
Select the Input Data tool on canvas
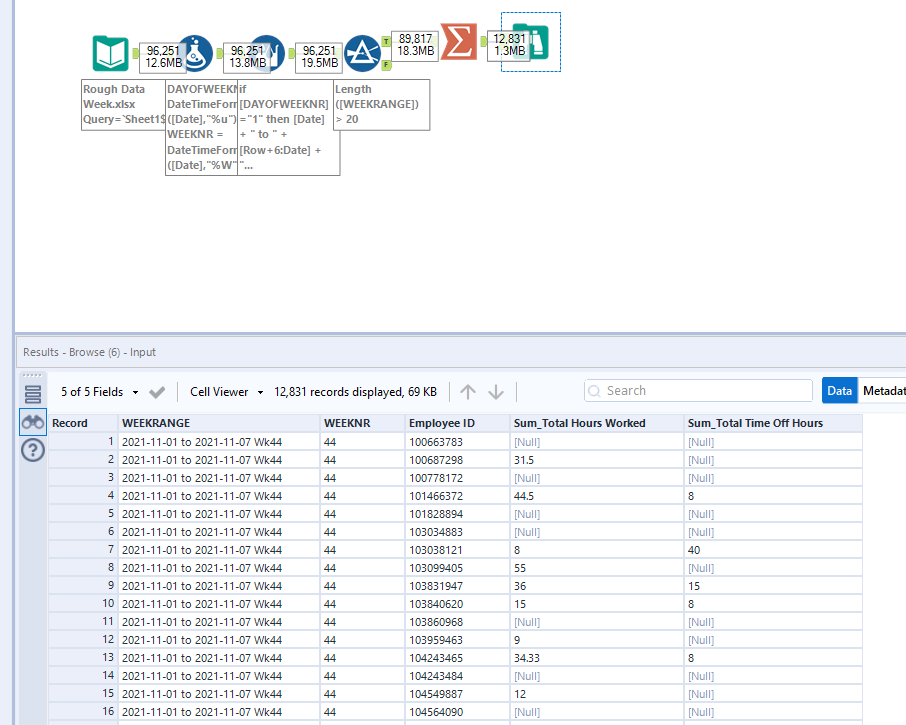(110, 53)
